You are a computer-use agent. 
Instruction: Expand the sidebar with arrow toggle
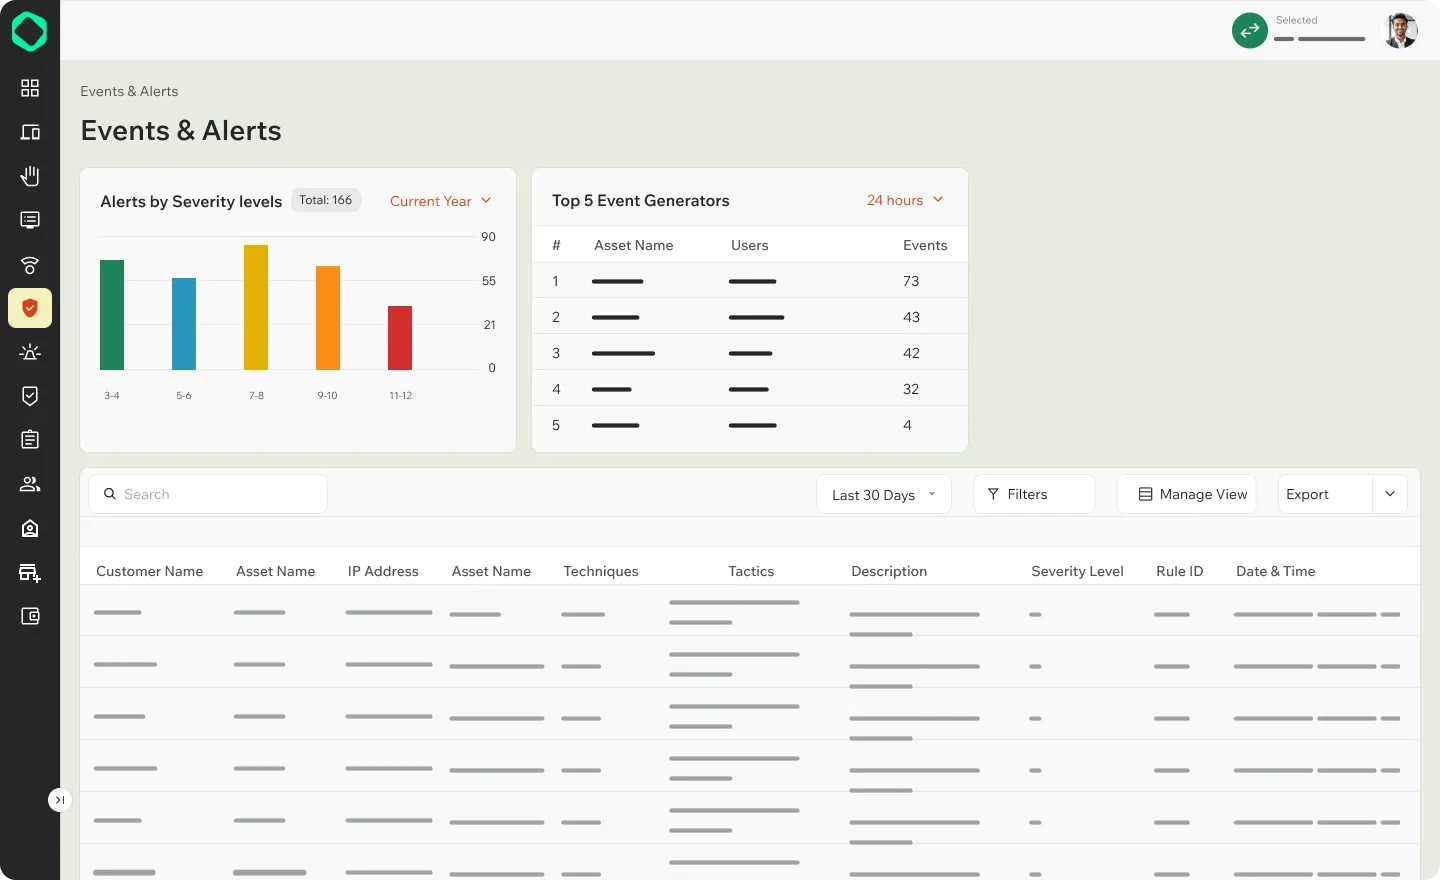click(x=60, y=800)
